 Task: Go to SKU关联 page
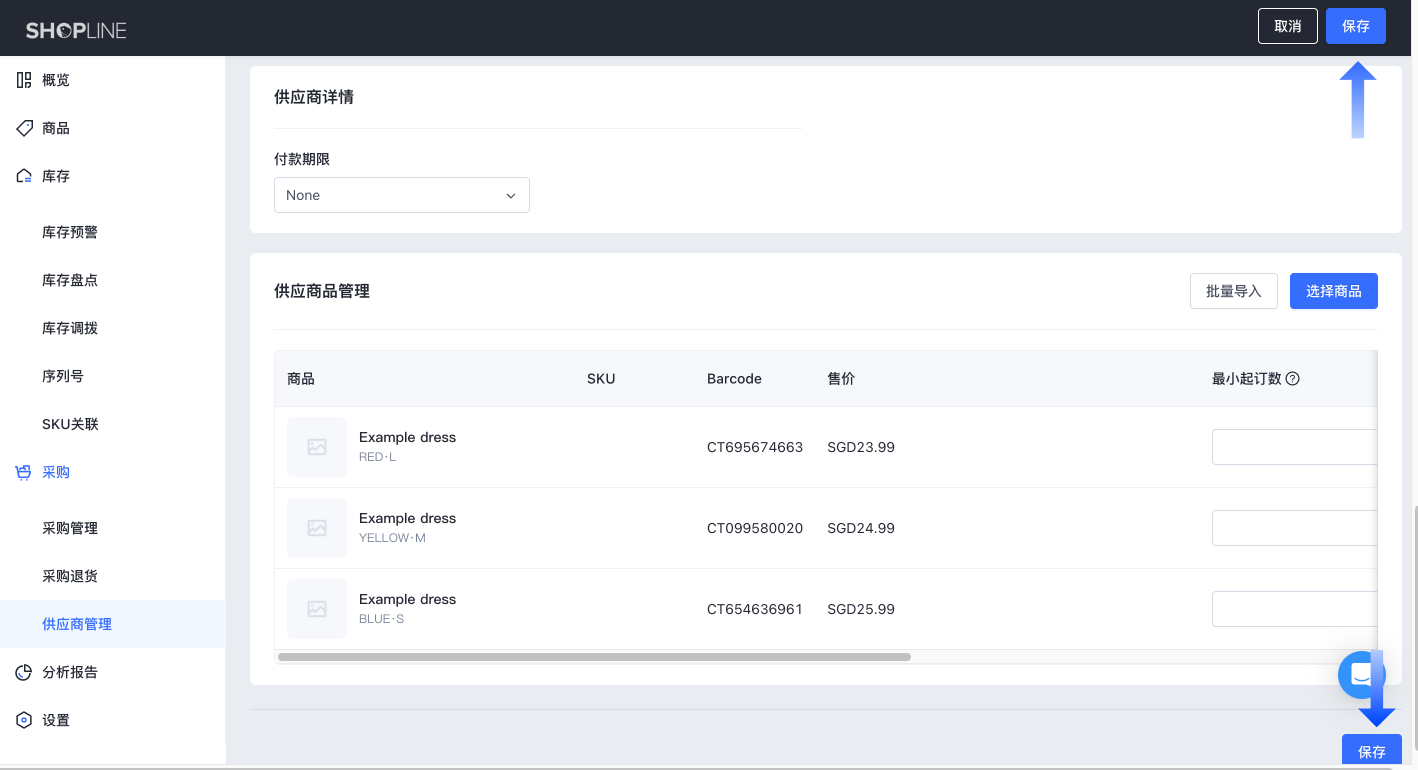[70, 424]
